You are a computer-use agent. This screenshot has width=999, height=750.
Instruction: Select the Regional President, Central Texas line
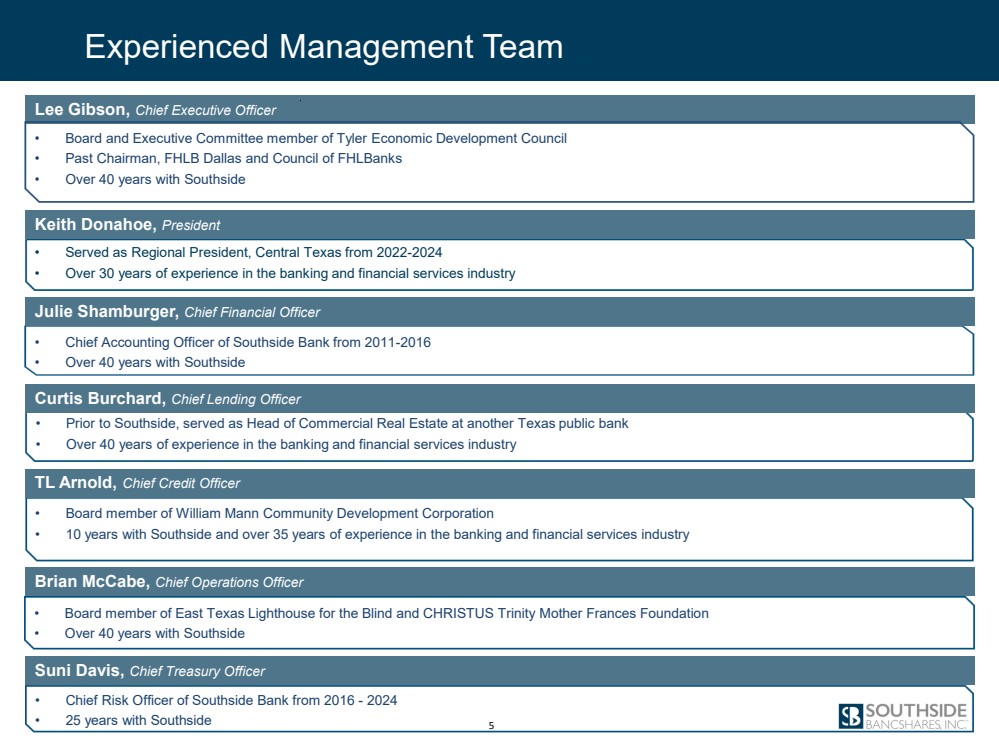tap(254, 252)
